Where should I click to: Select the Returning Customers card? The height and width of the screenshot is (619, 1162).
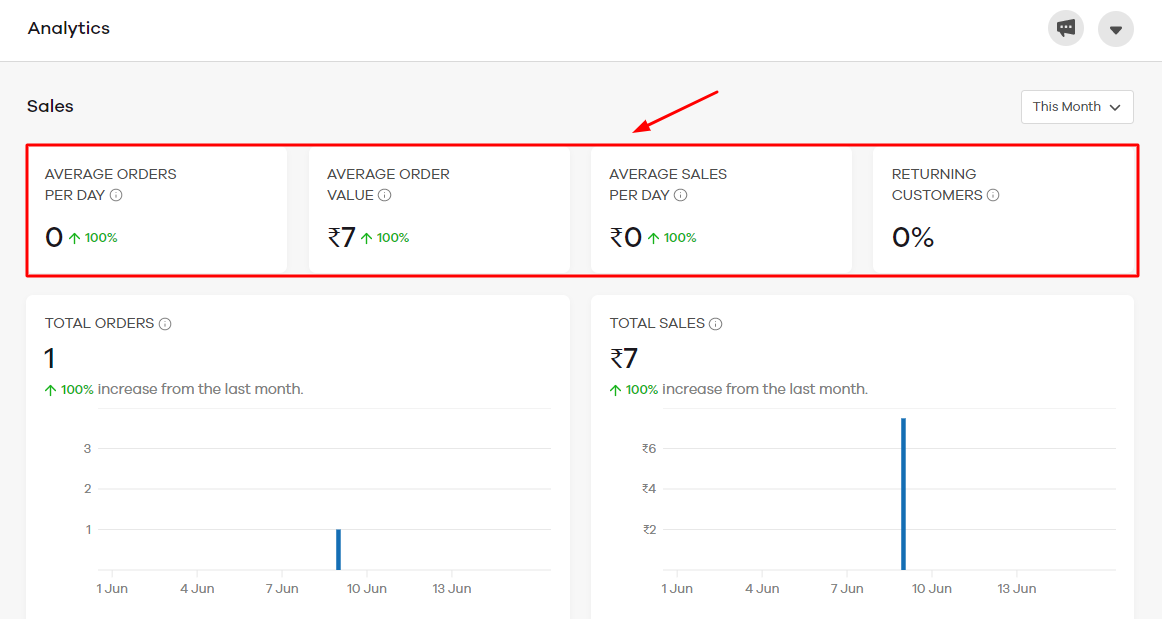1004,210
